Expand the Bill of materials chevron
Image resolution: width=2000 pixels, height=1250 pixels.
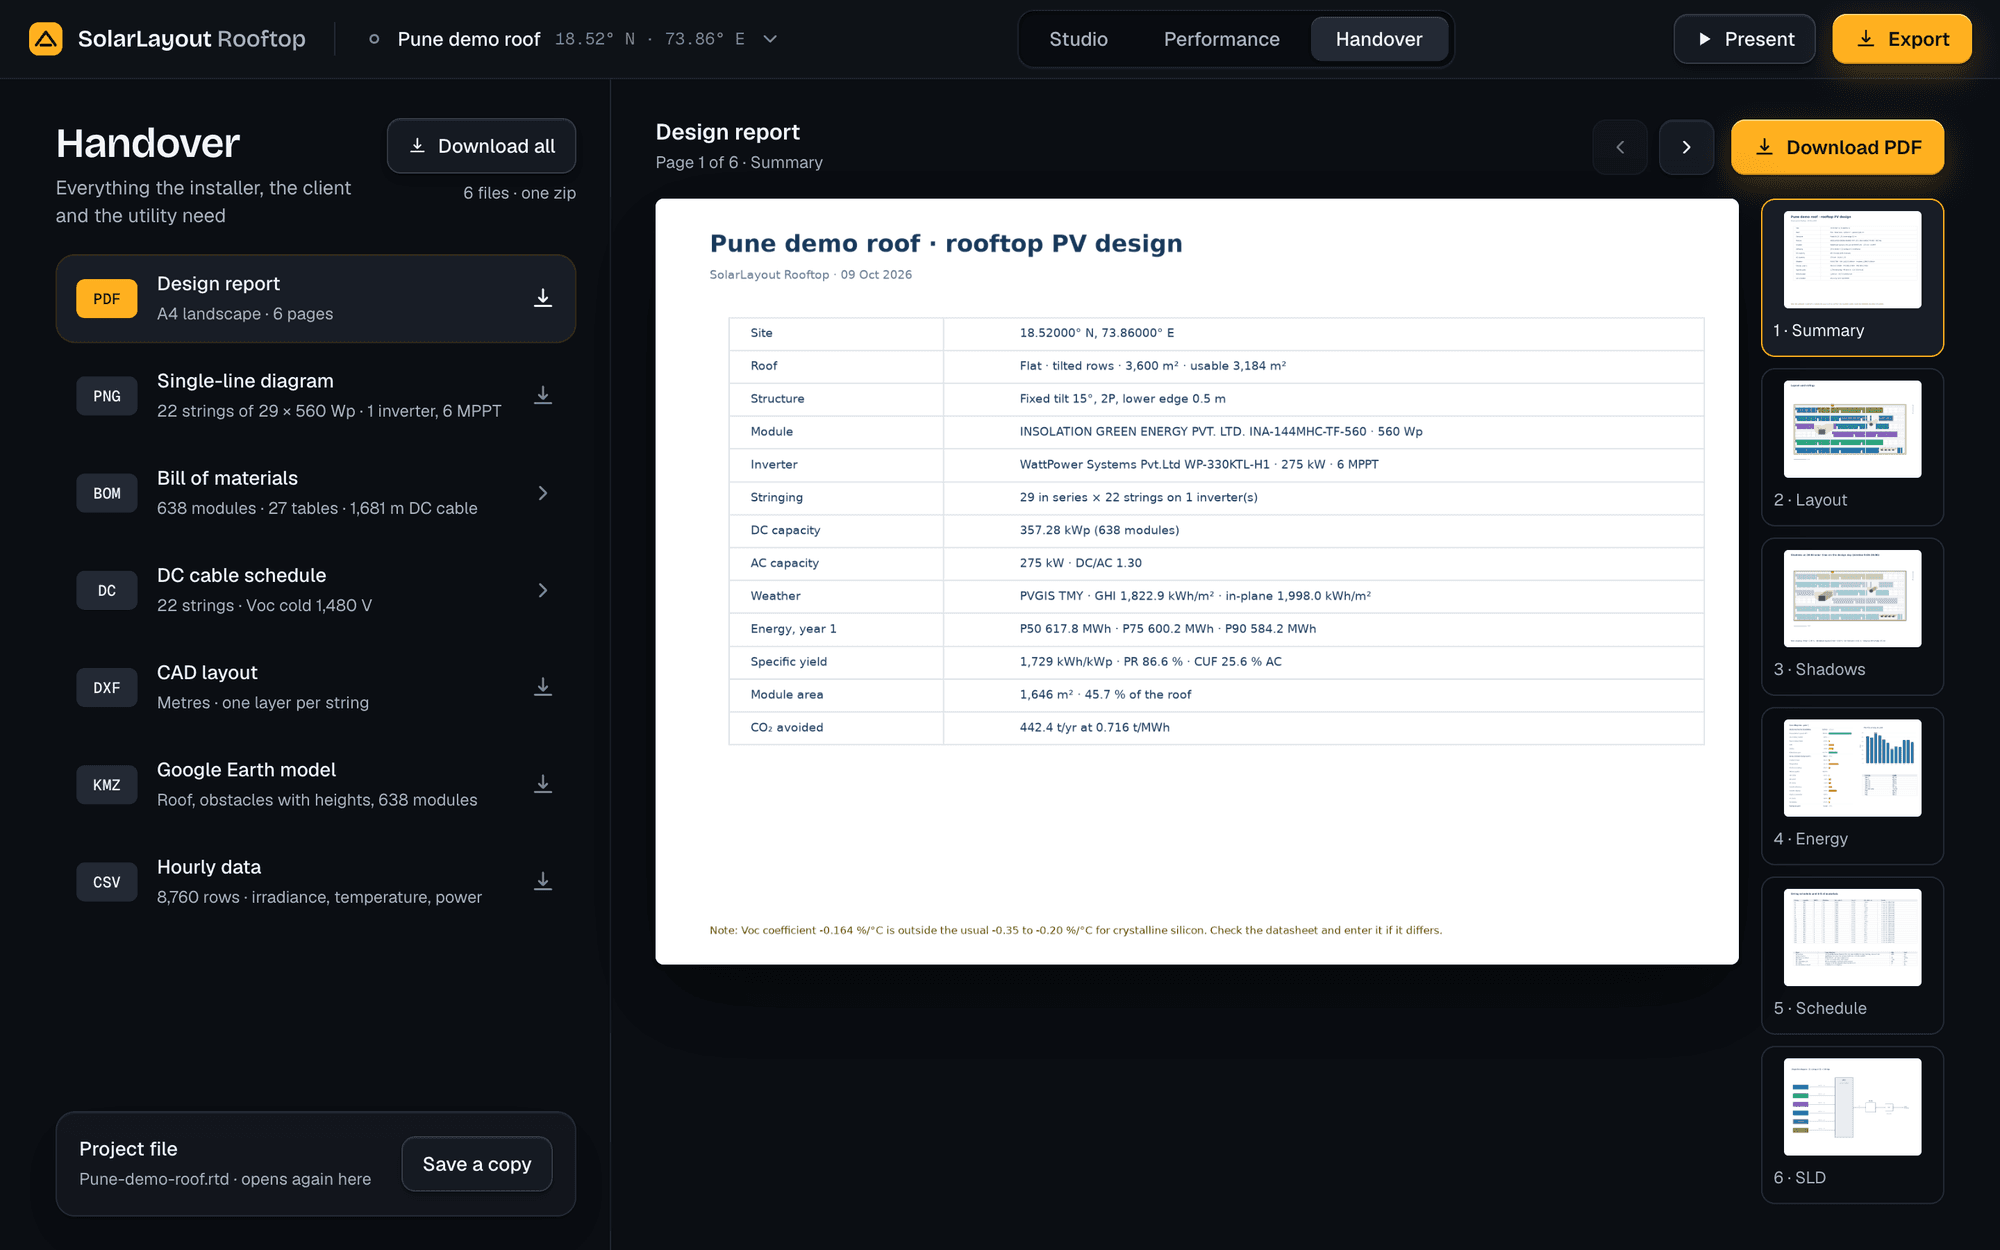[543, 493]
